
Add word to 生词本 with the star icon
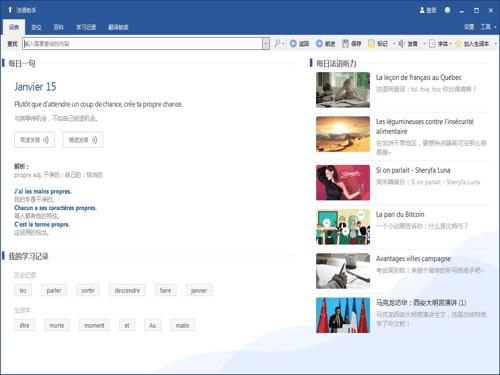[458, 44]
